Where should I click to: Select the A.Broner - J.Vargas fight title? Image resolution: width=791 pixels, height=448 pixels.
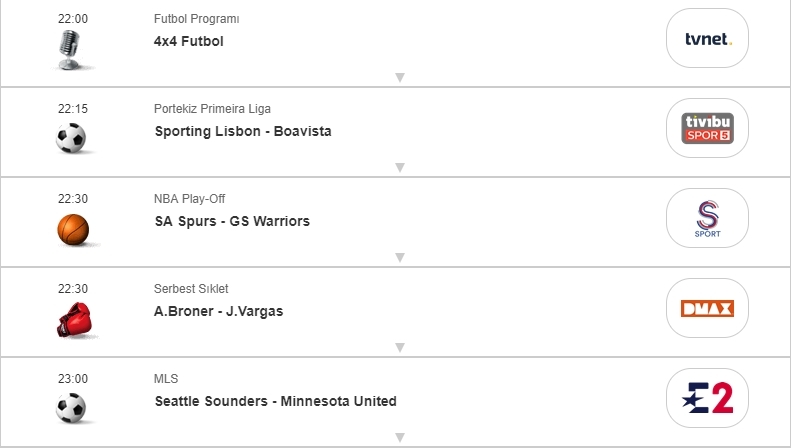click(219, 311)
